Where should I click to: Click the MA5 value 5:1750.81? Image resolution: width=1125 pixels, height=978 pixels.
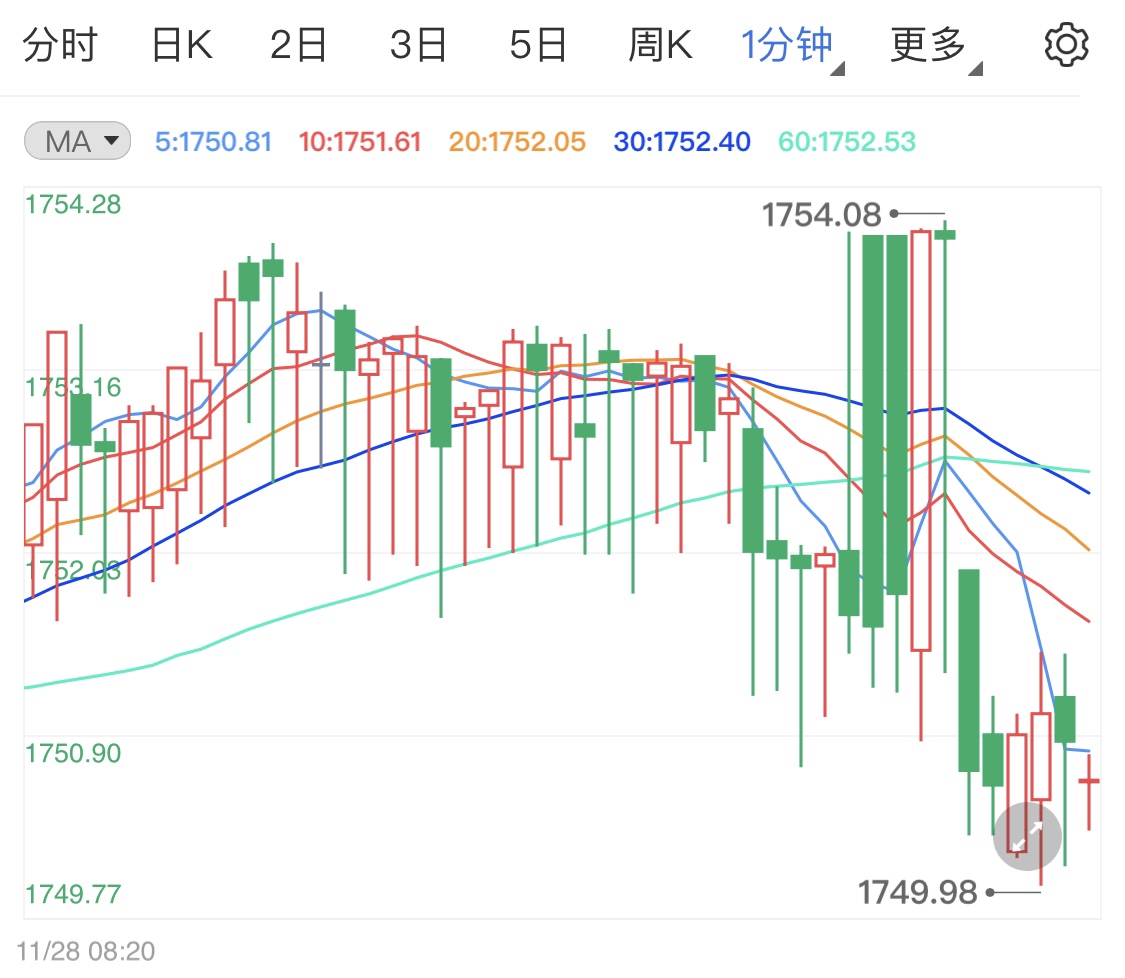coord(214,142)
